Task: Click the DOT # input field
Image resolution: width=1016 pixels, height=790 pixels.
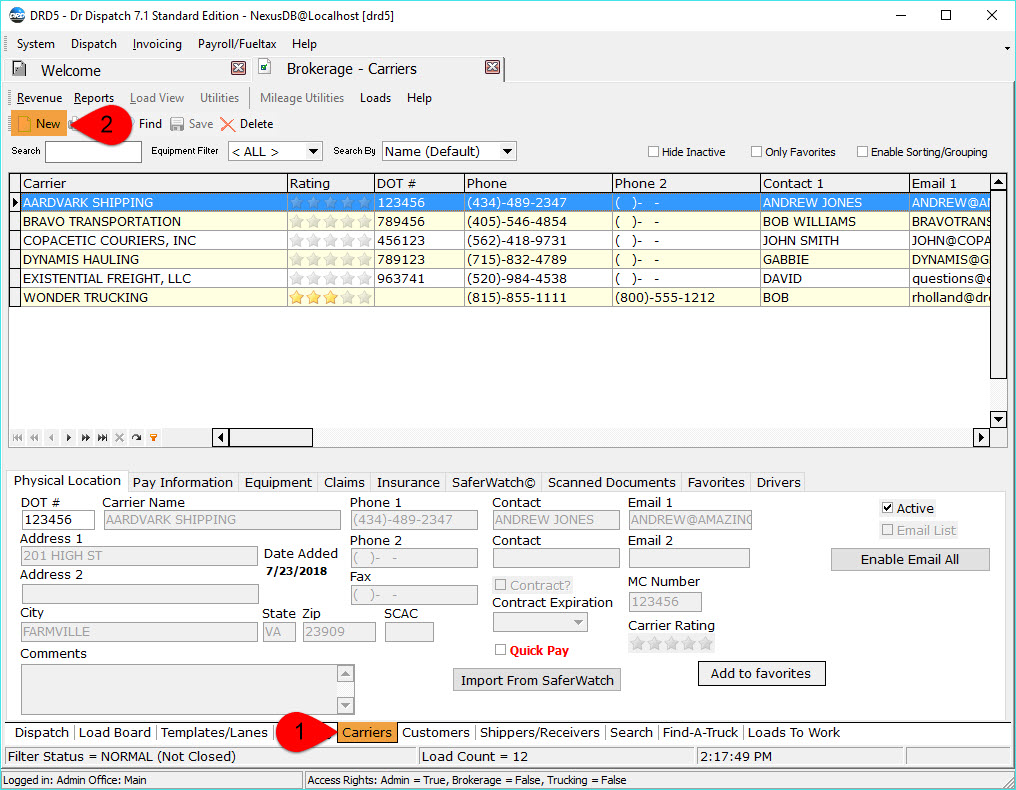Action: click(58, 520)
